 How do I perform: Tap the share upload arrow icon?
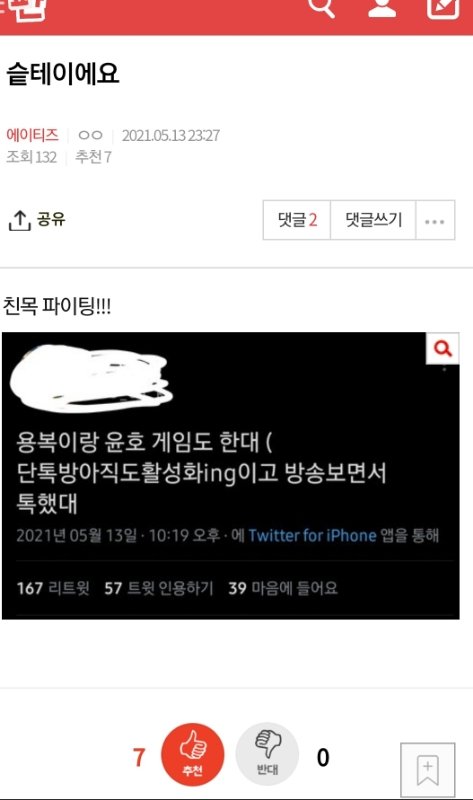(x=19, y=220)
